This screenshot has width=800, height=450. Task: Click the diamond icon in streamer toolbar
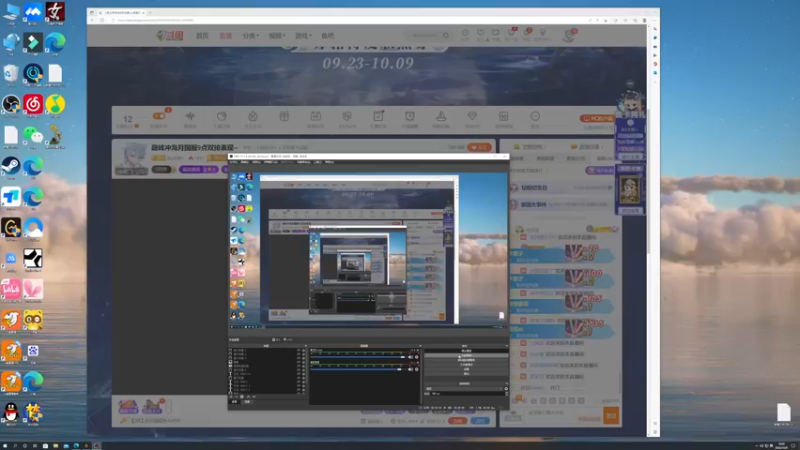point(472,116)
